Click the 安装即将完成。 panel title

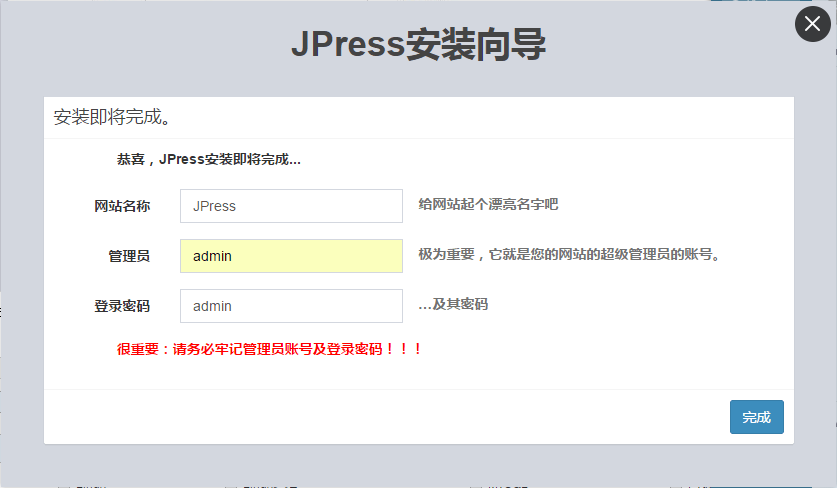pos(113,117)
